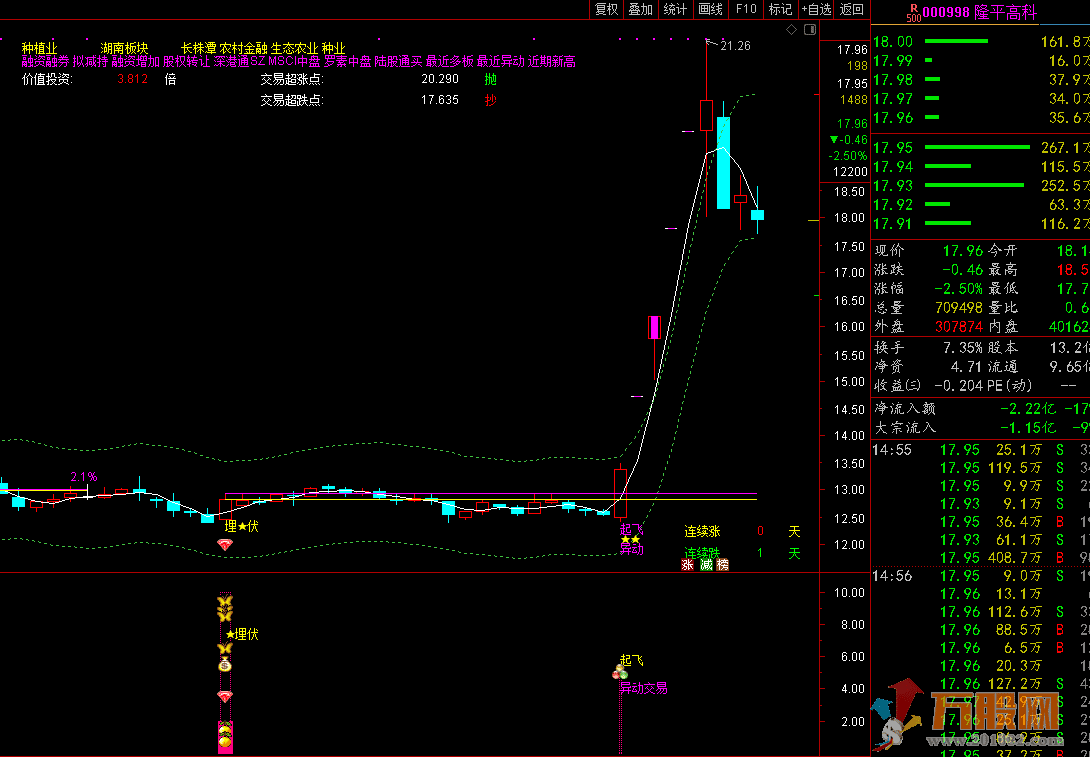Image resolution: width=1090 pixels, height=757 pixels.
Task: Click the 换手 7.35% value
Action: (963, 347)
